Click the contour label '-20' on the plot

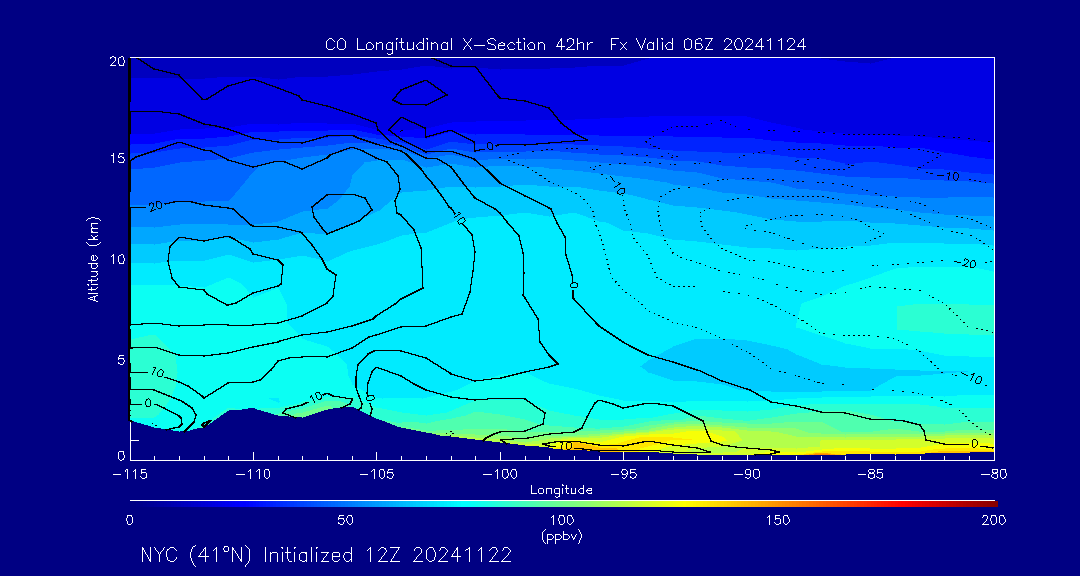pyautogui.click(x=967, y=264)
